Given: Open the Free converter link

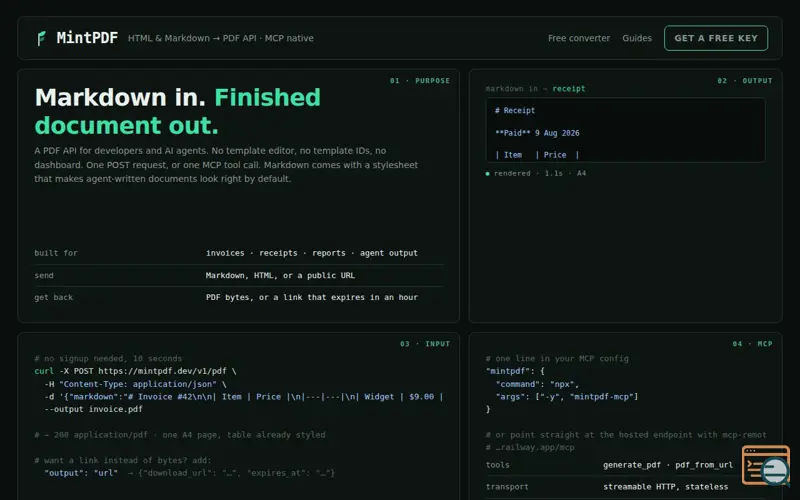Looking at the screenshot, I should pyautogui.click(x=579, y=38).
